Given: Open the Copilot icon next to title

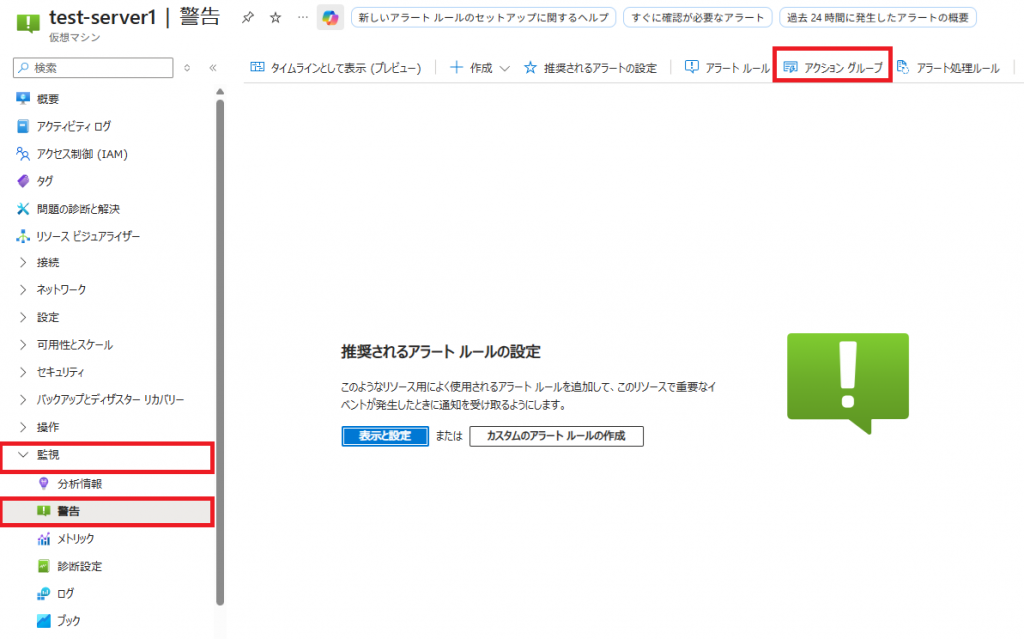Looking at the screenshot, I should (329, 18).
